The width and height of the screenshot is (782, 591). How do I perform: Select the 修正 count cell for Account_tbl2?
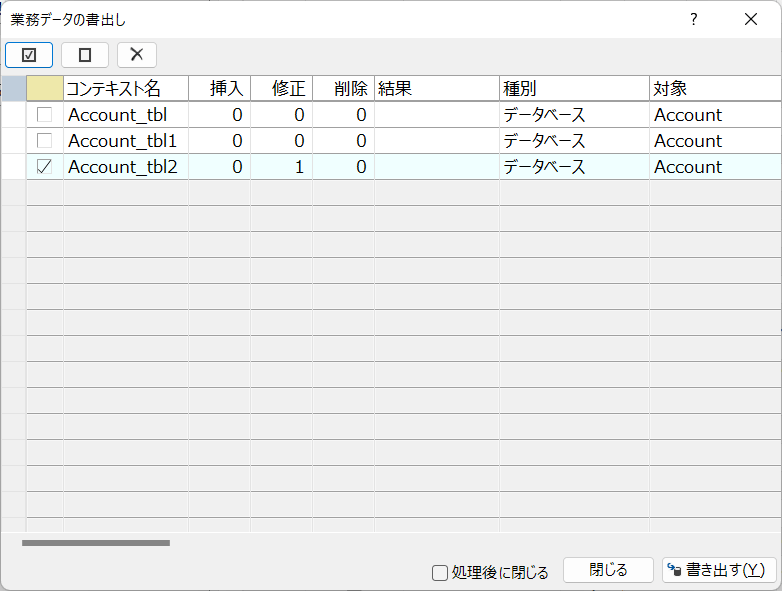pos(281,167)
